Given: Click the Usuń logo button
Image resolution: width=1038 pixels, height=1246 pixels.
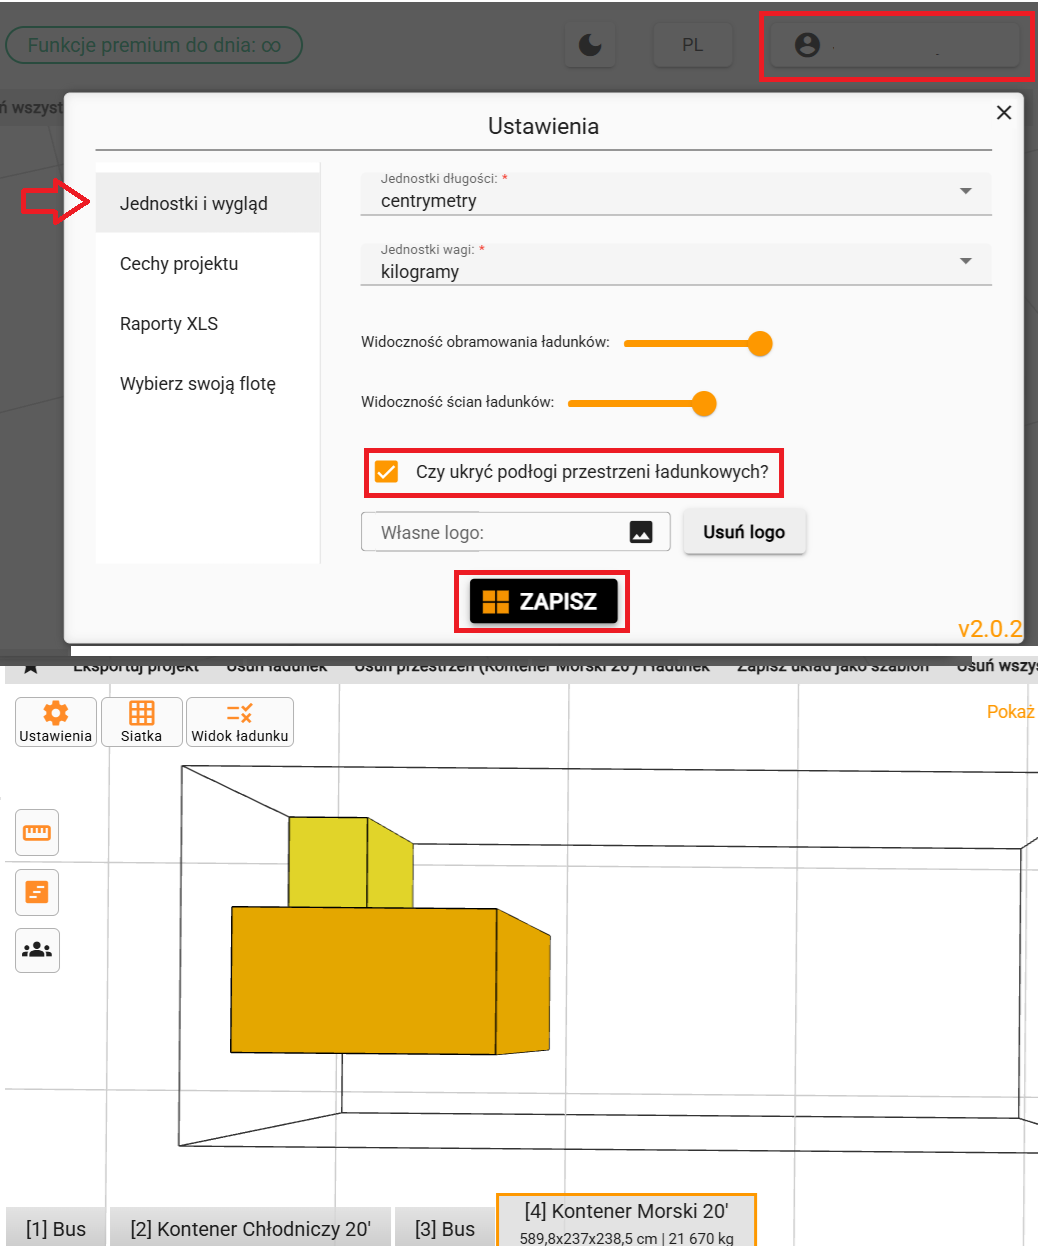Looking at the screenshot, I should (x=744, y=532).
